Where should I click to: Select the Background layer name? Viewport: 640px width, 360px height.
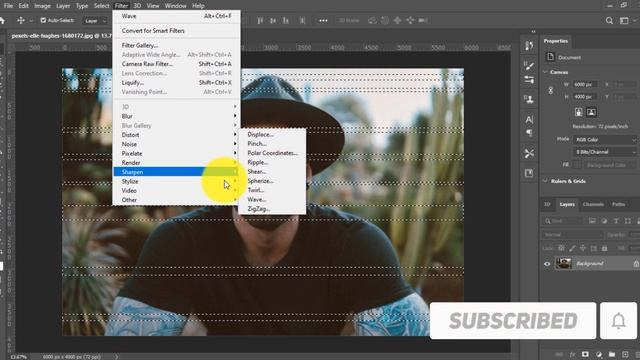click(589, 264)
